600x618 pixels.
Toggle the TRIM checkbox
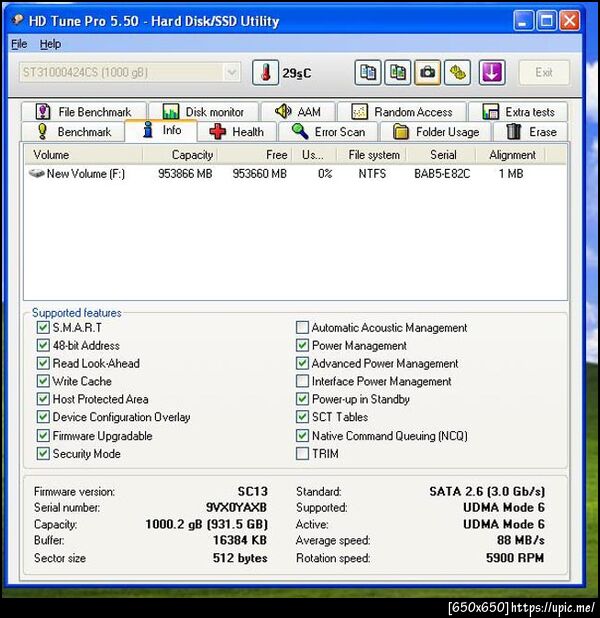[302, 453]
